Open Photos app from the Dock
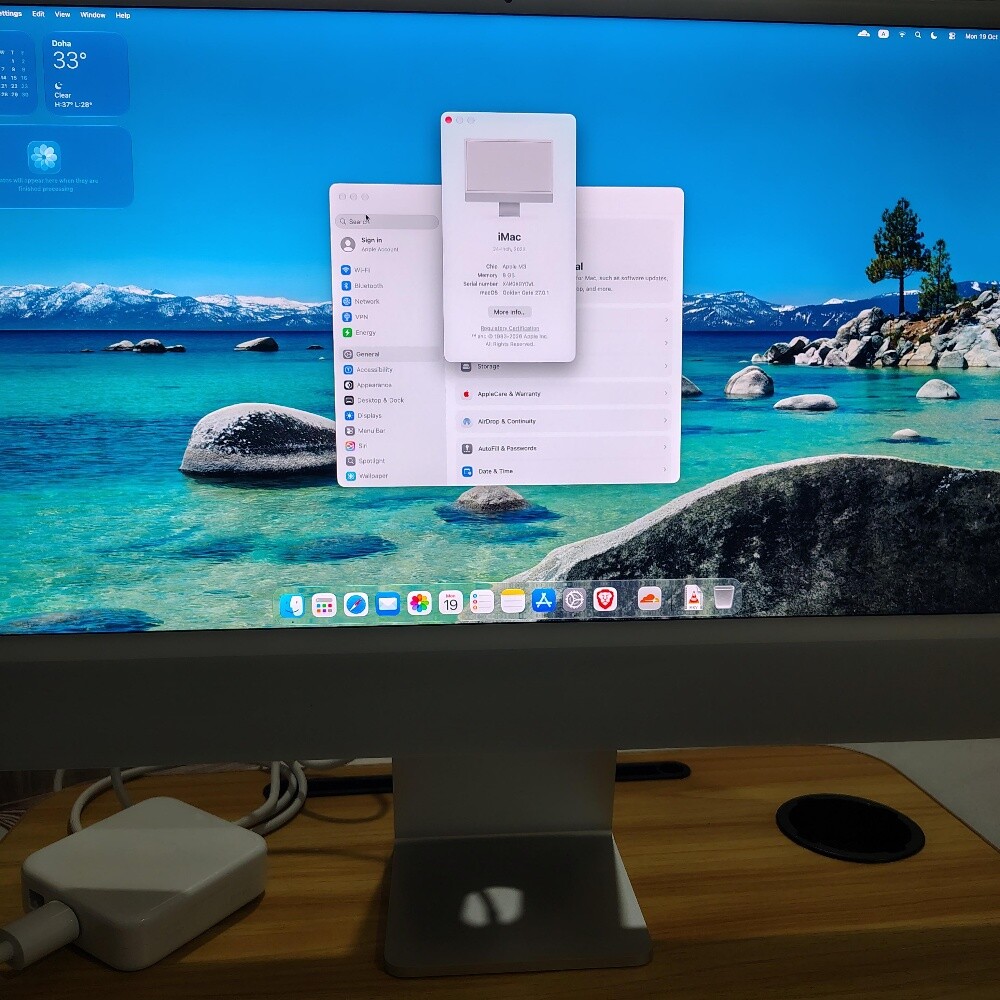The height and width of the screenshot is (1000, 1000). [419, 603]
